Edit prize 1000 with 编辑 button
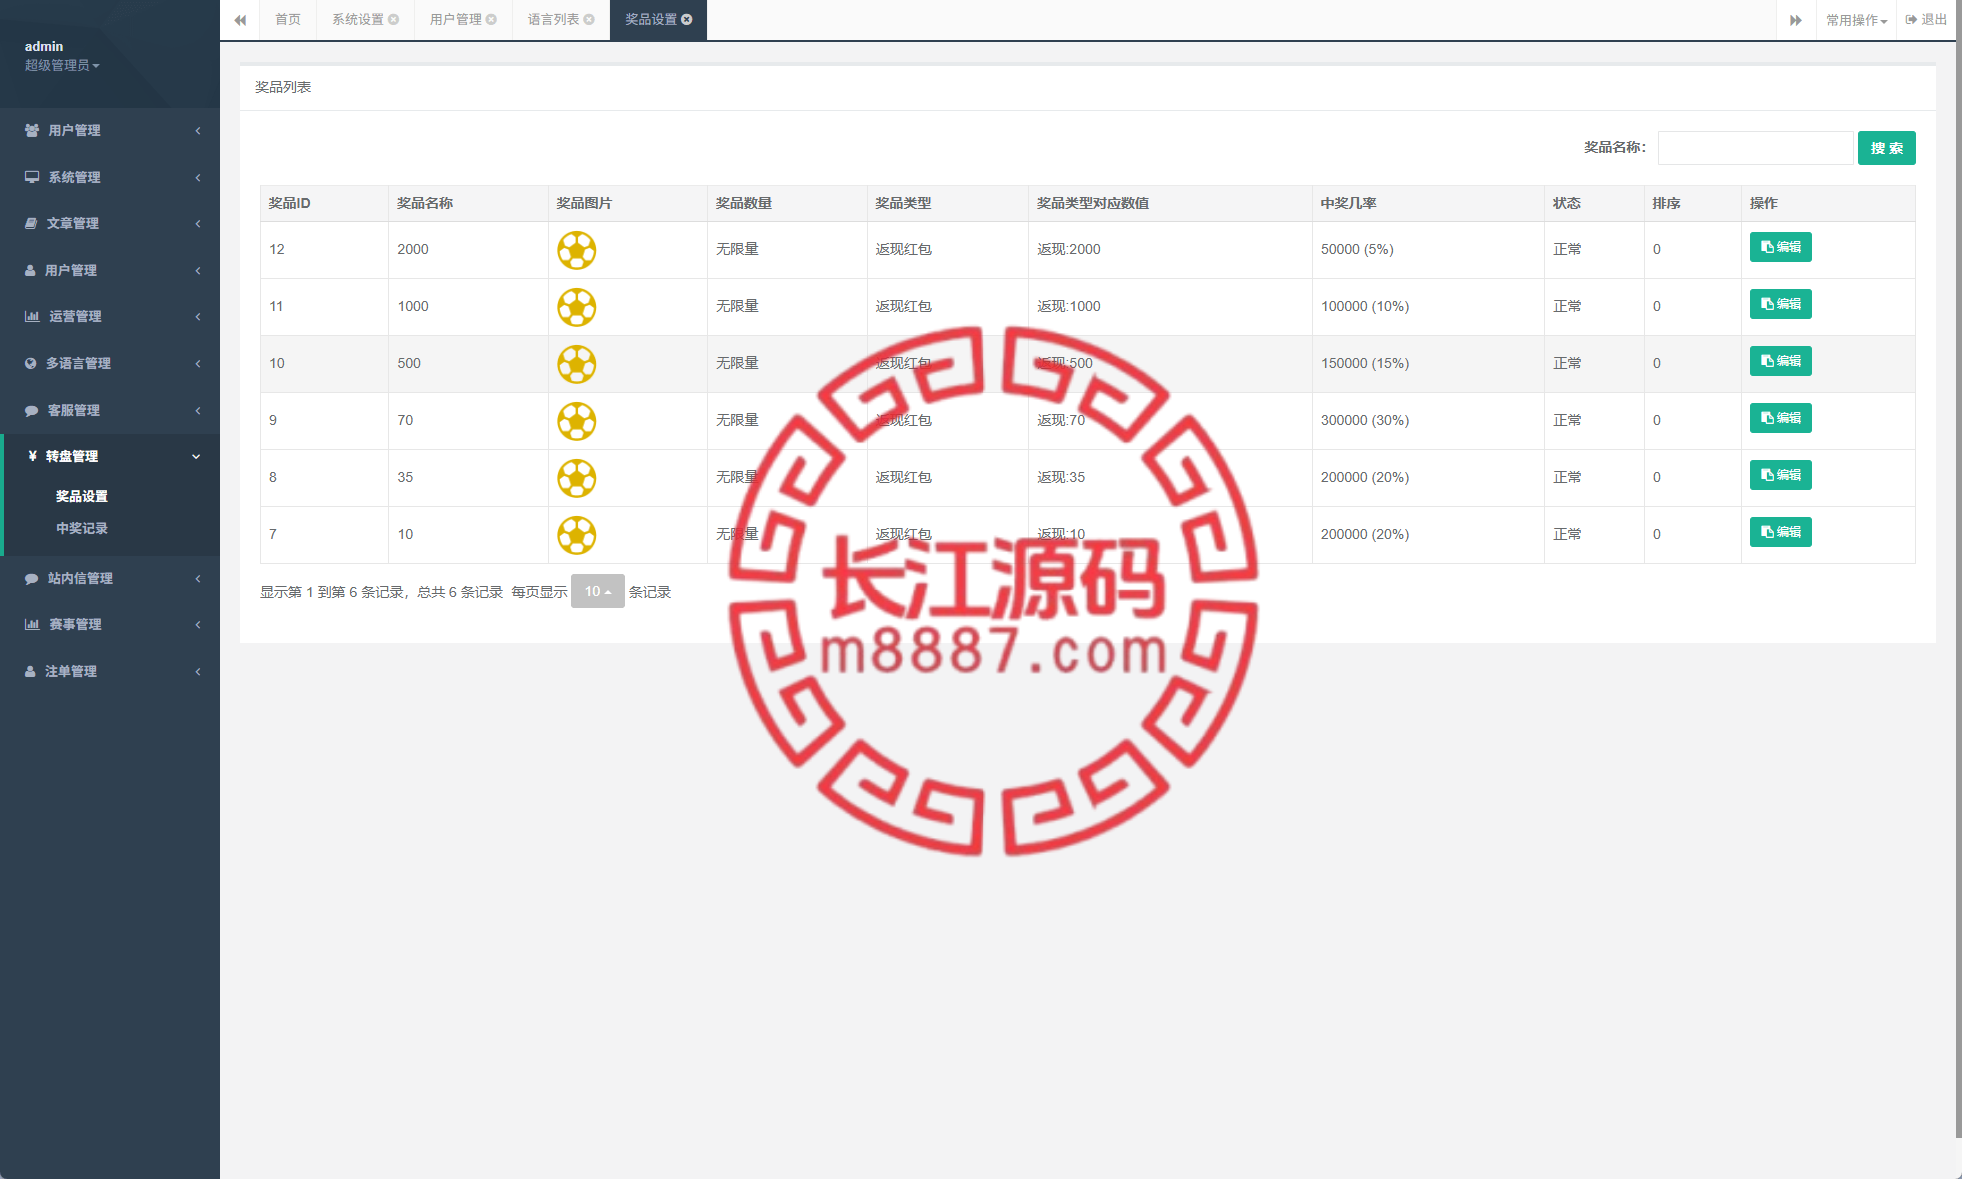The width and height of the screenshot is (1962, 1179). point(1780,304)
